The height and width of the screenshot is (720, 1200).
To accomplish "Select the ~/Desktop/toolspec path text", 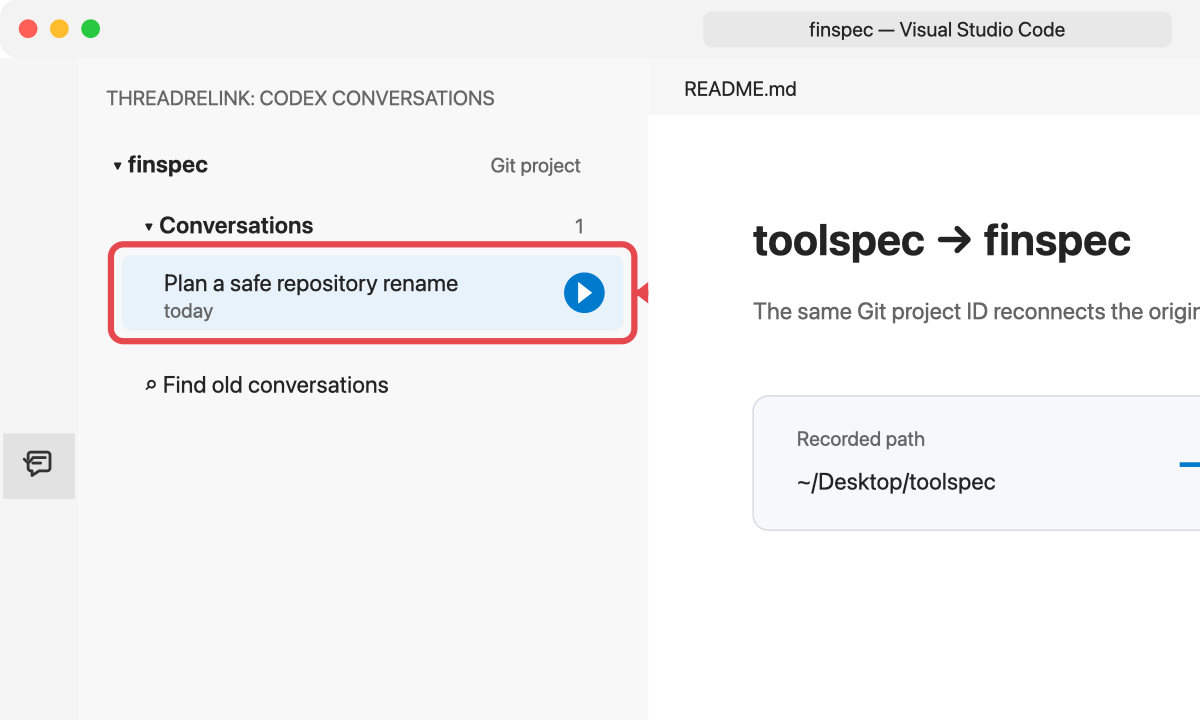I will (x=896, y=482).
